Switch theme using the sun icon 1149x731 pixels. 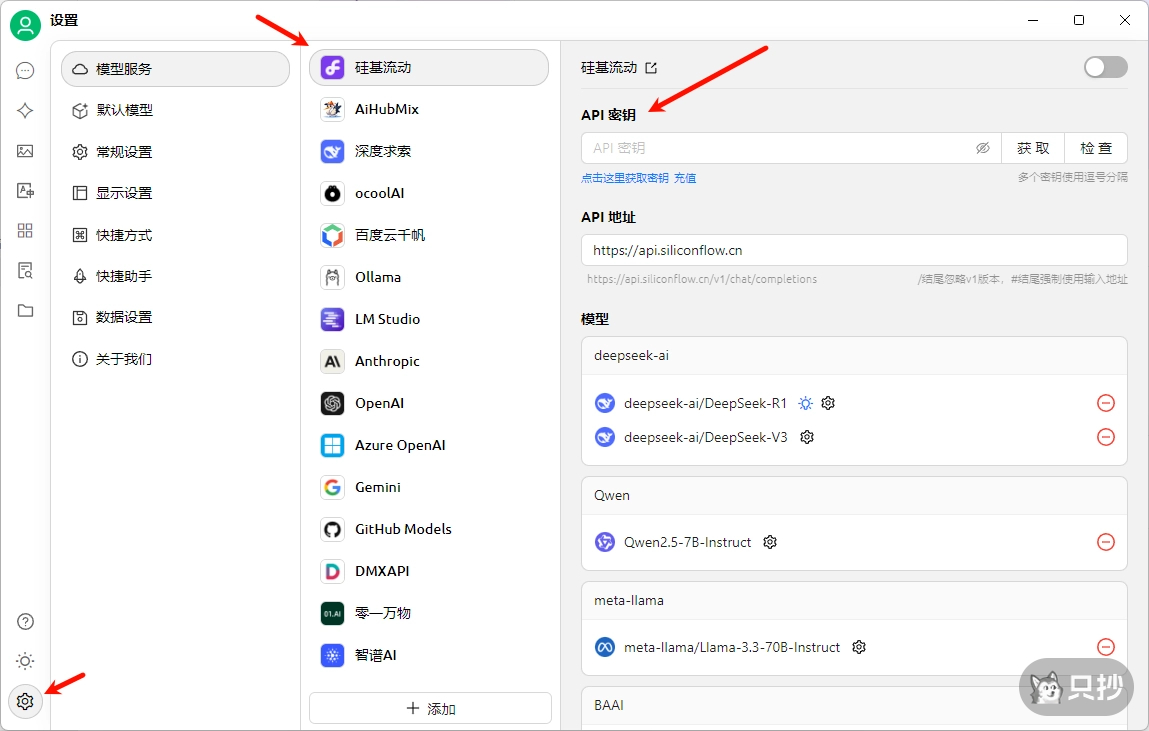pyautogui.click(x=25, y=661)
